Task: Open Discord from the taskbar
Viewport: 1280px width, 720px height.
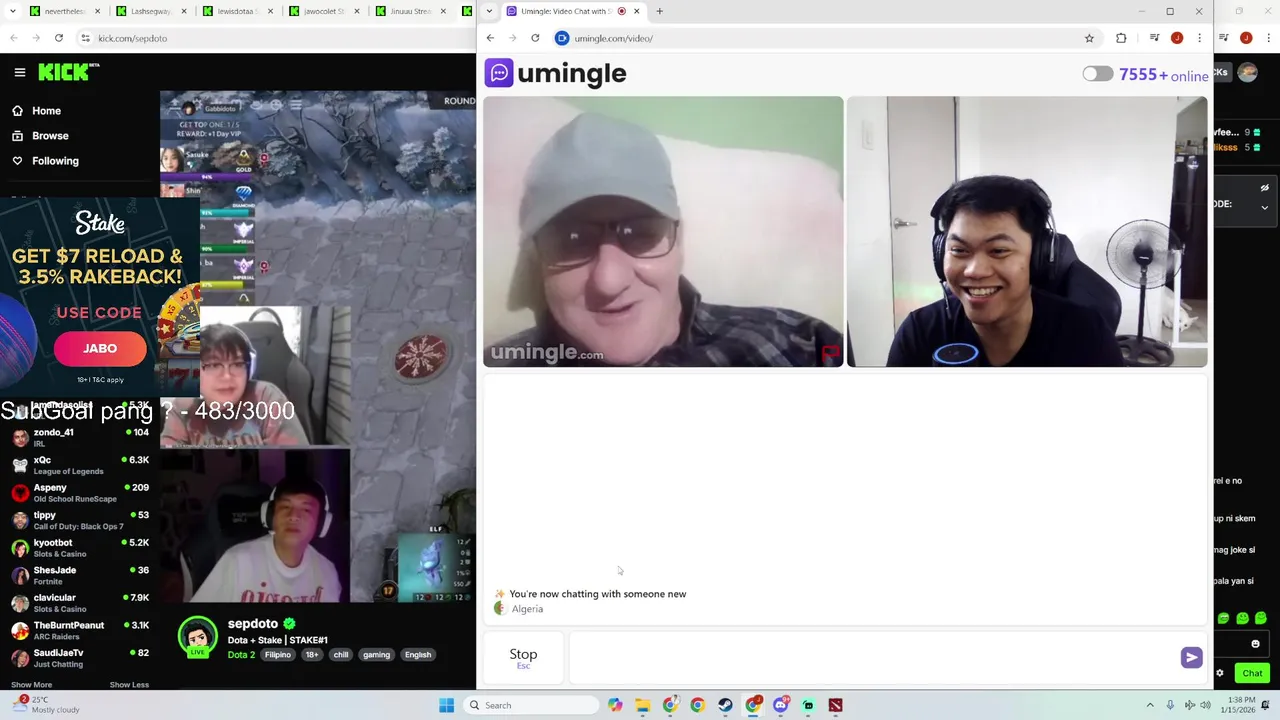Action: [780, 705]
